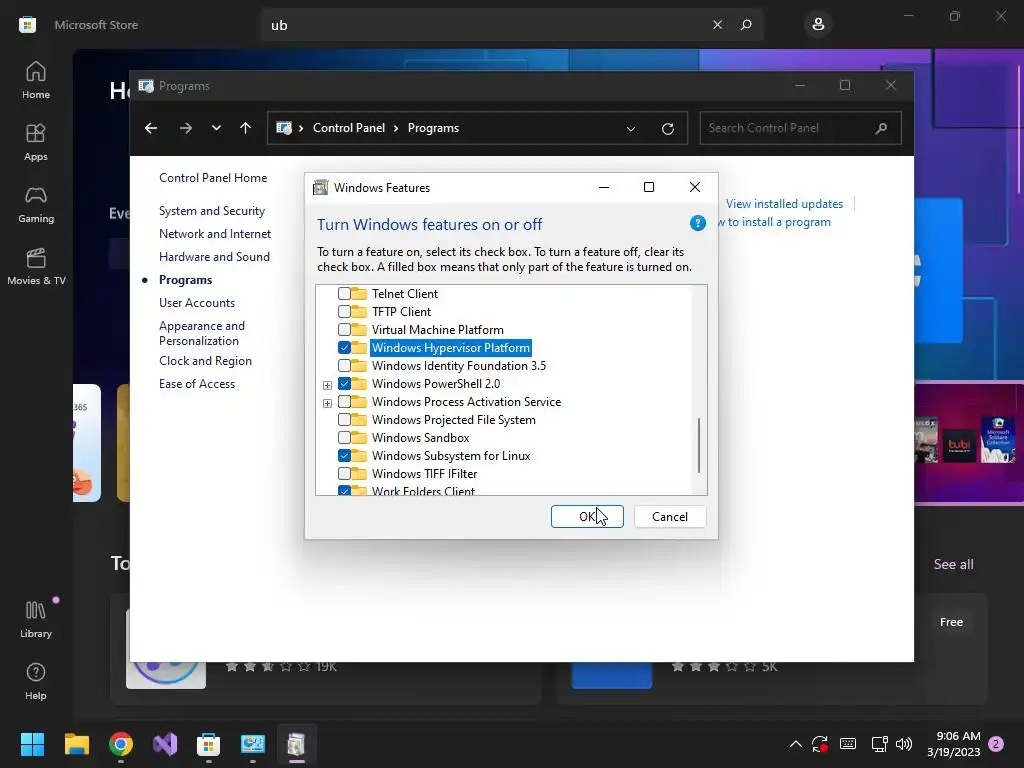The image size is (1024, 768).
Task: Click View installed updates link
Action: coord(784,204)
